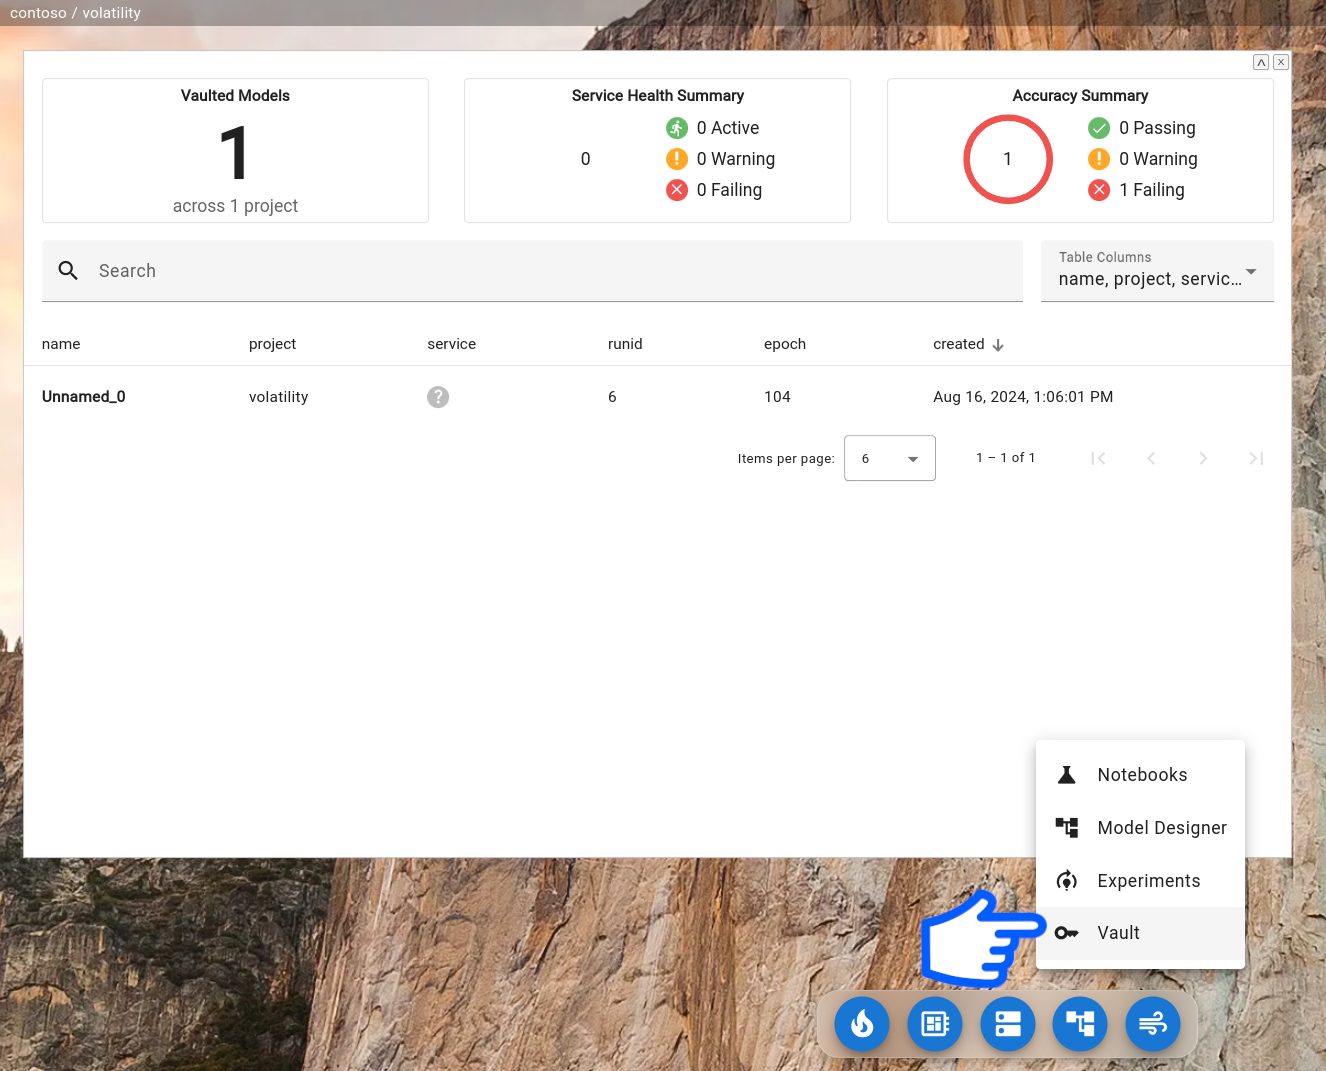
Task: Focus the Search input field
Action: (x=550, y=271)
